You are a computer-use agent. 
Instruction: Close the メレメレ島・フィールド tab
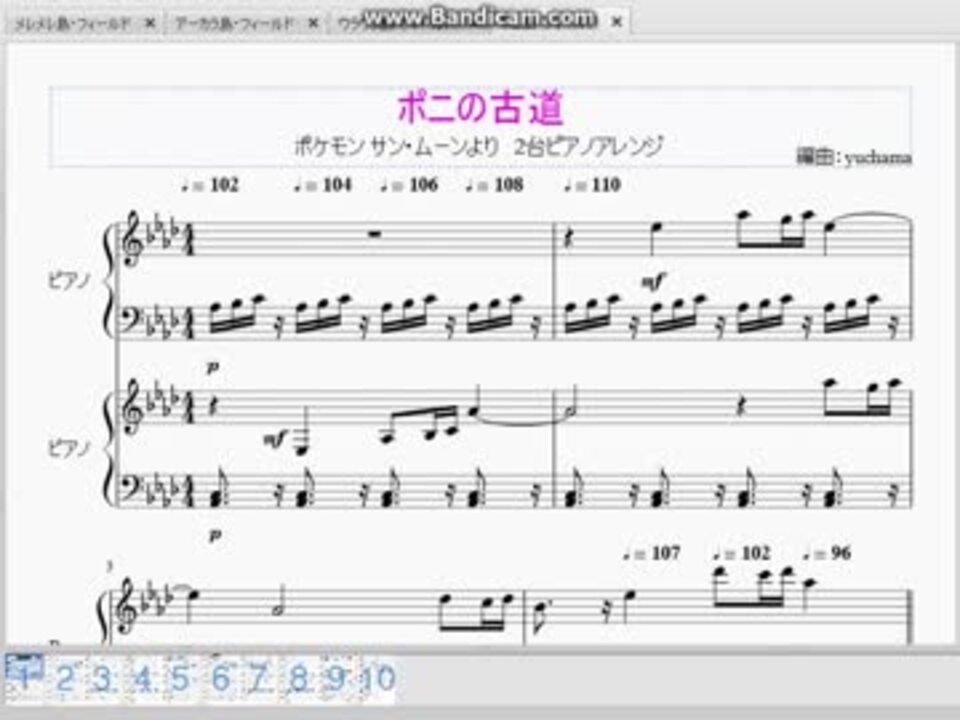(x=151, y=24)
